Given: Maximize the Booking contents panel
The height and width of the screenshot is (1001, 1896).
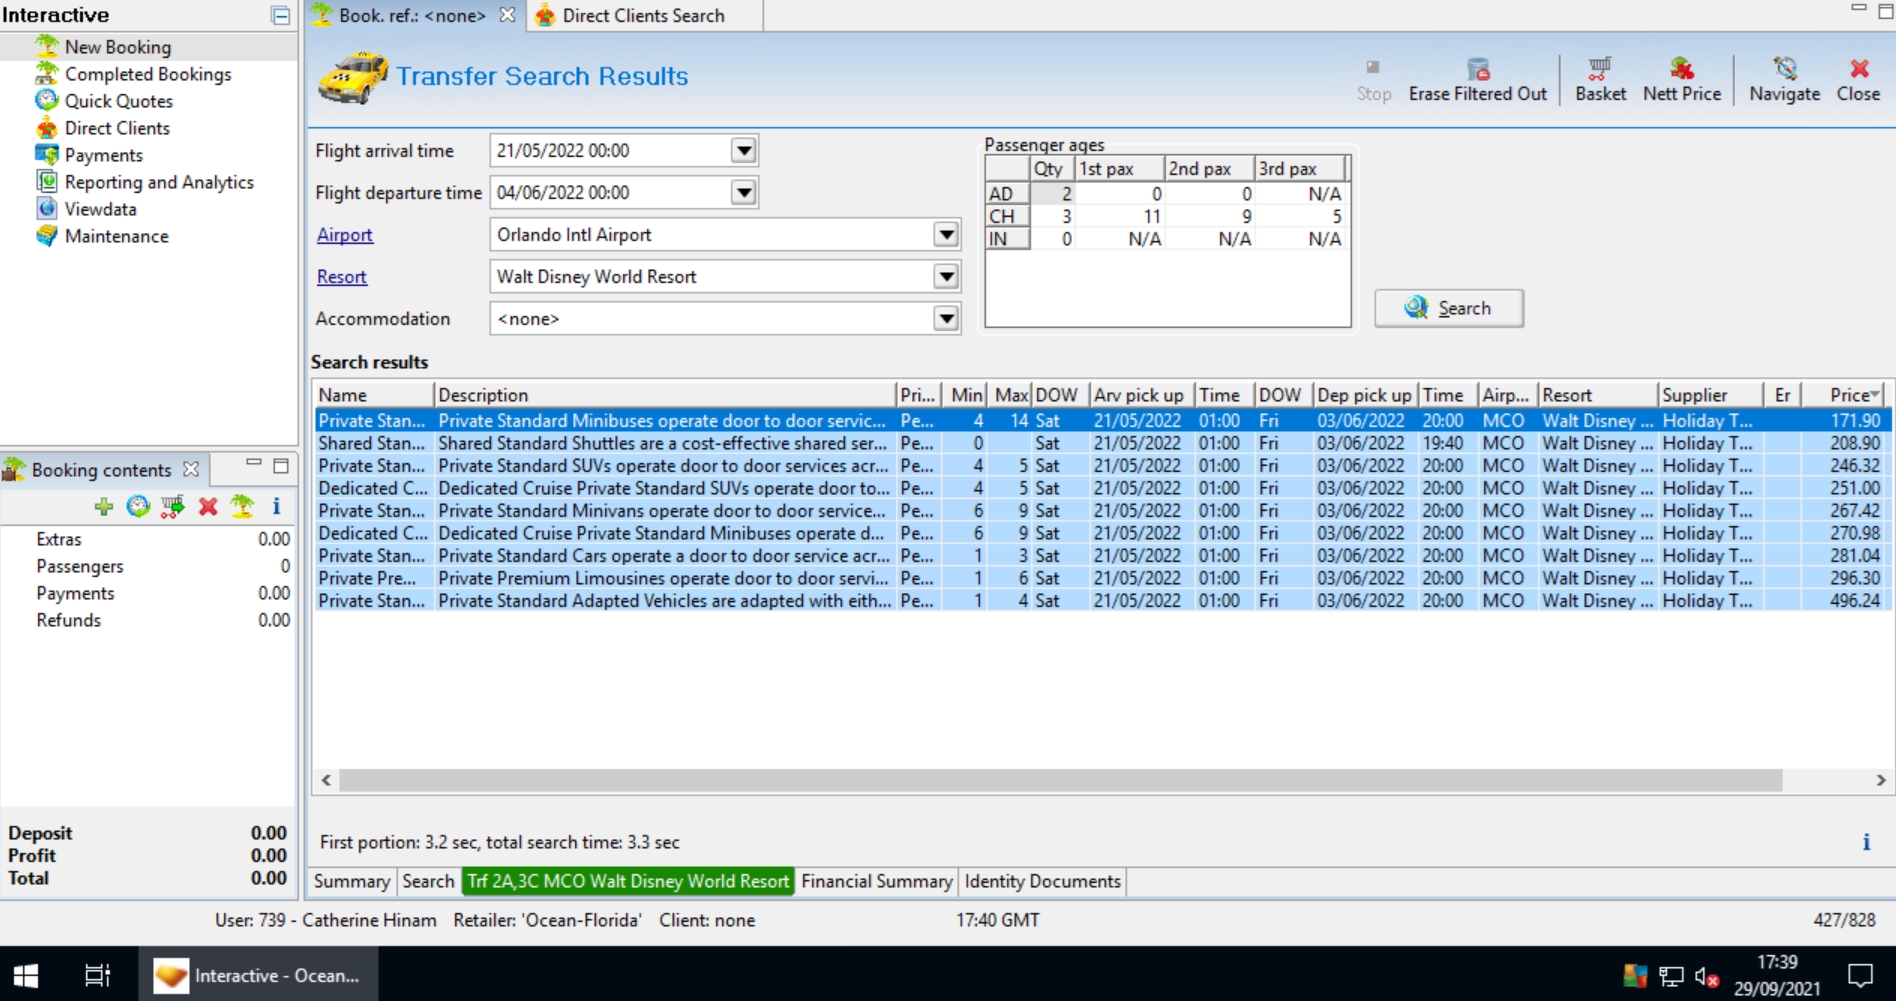Looking at the screenshot, I should pyautogui.click(x=281, y=466).
